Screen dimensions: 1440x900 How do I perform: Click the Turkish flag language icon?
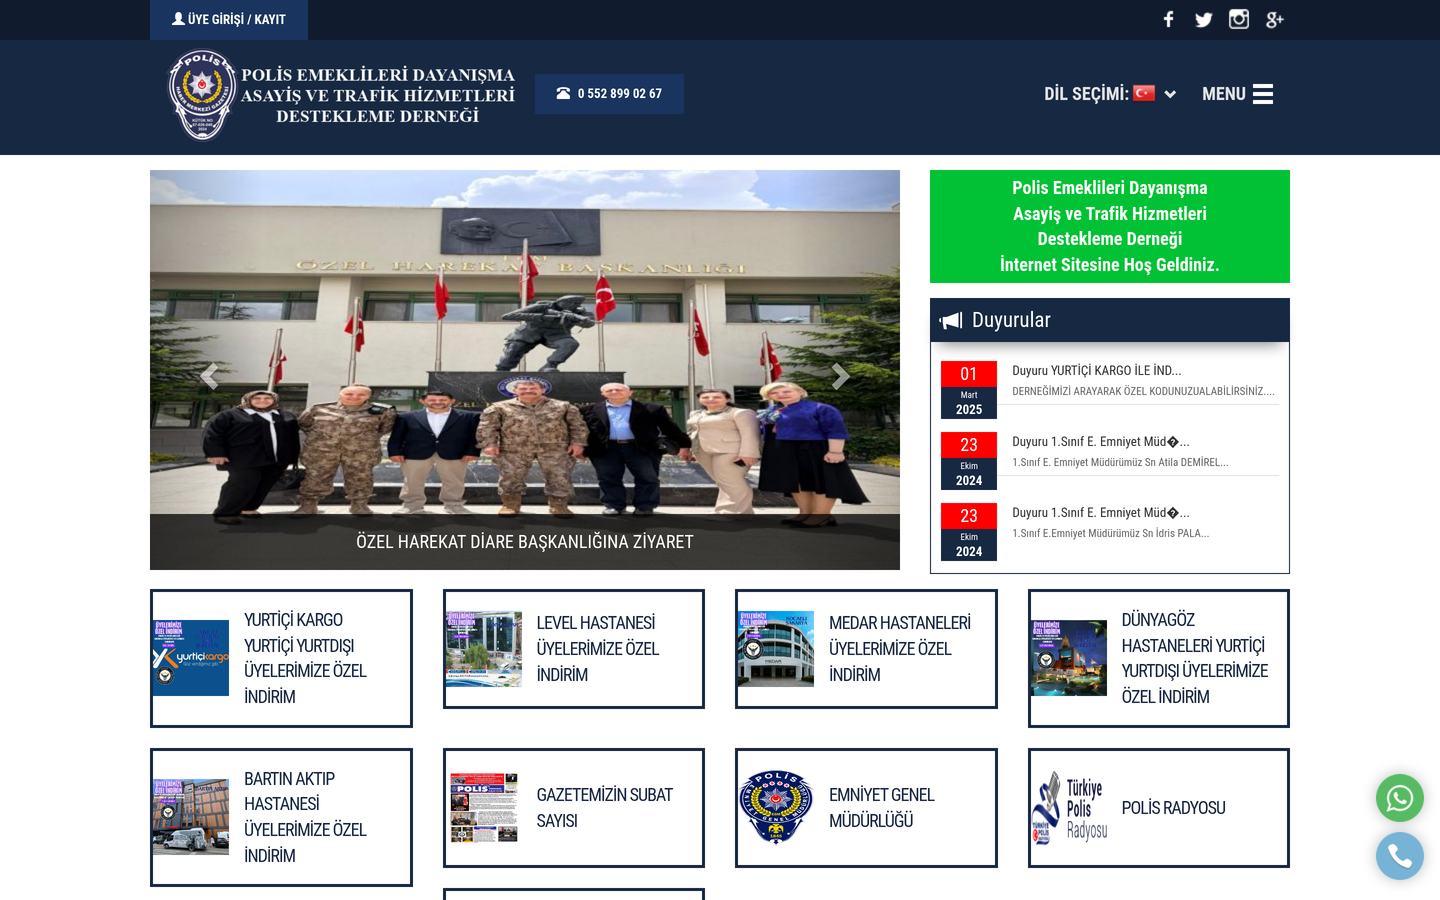(1144, 93)
